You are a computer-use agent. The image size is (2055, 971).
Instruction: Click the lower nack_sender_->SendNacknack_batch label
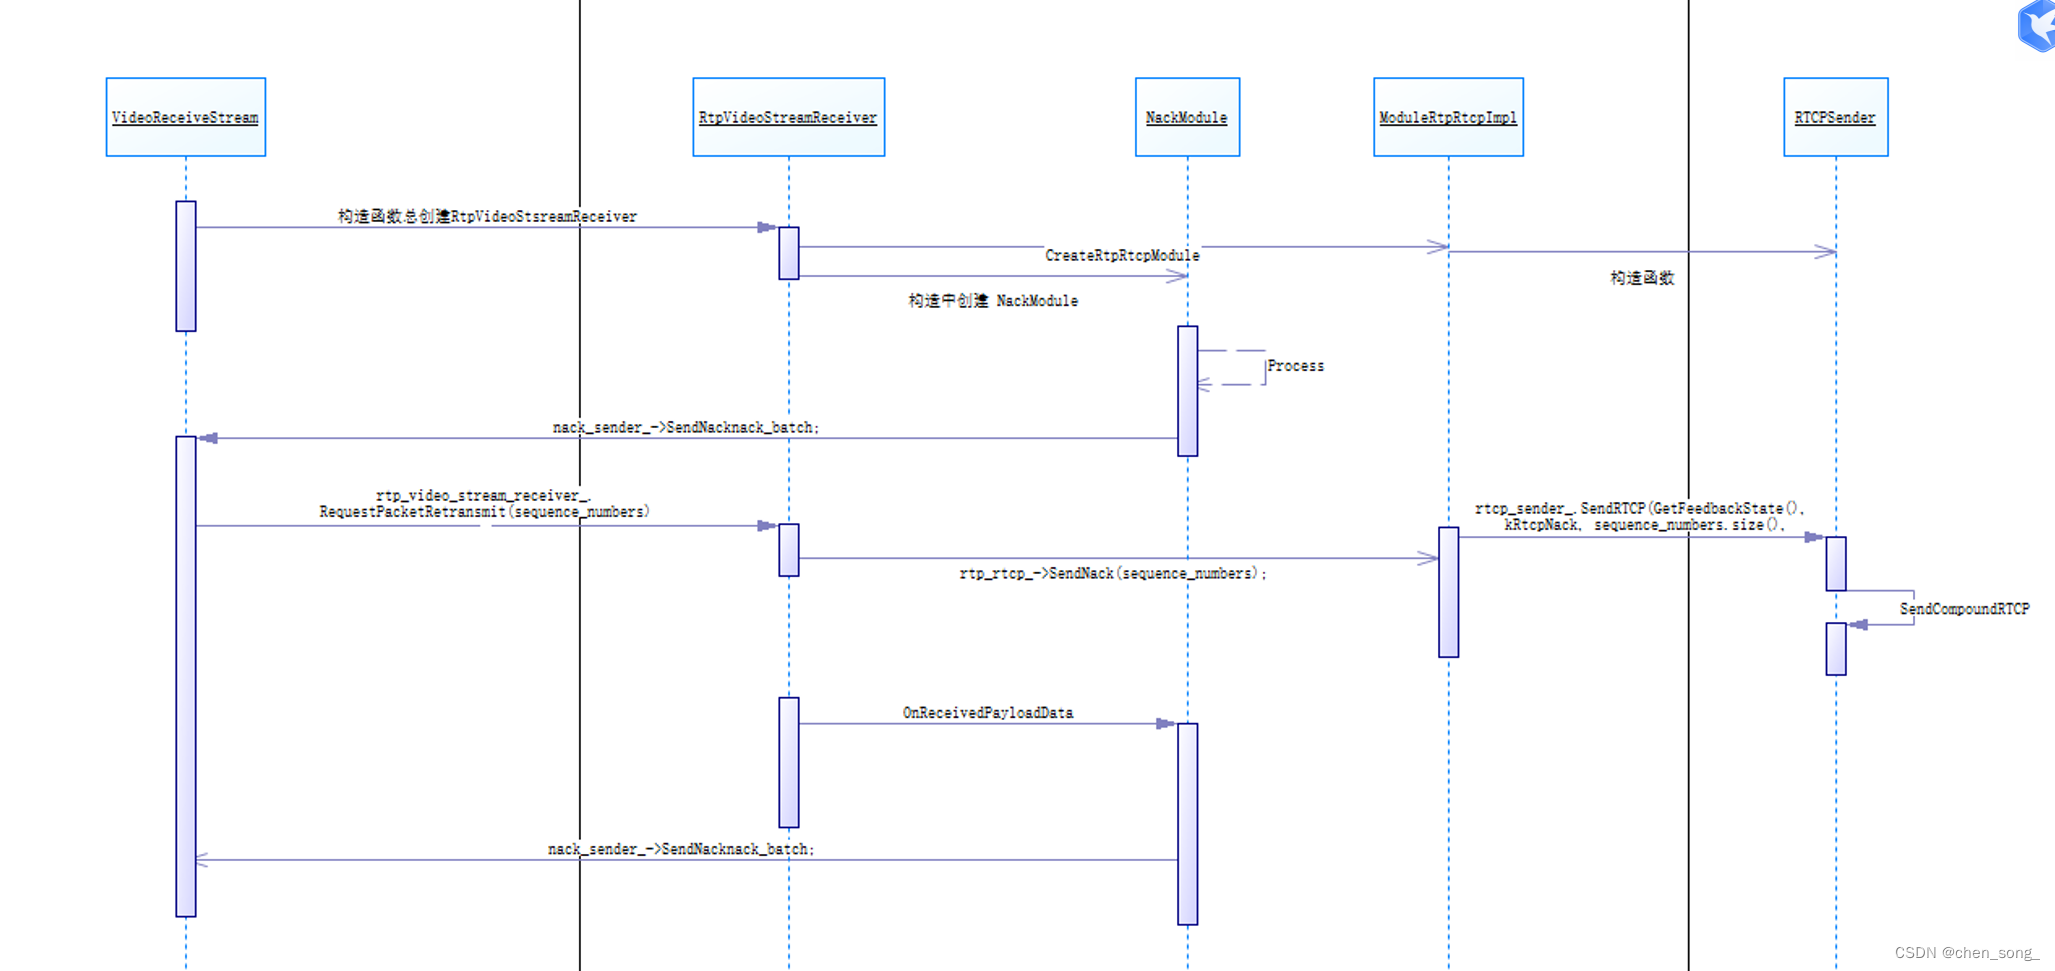click(x=681, y=849)
